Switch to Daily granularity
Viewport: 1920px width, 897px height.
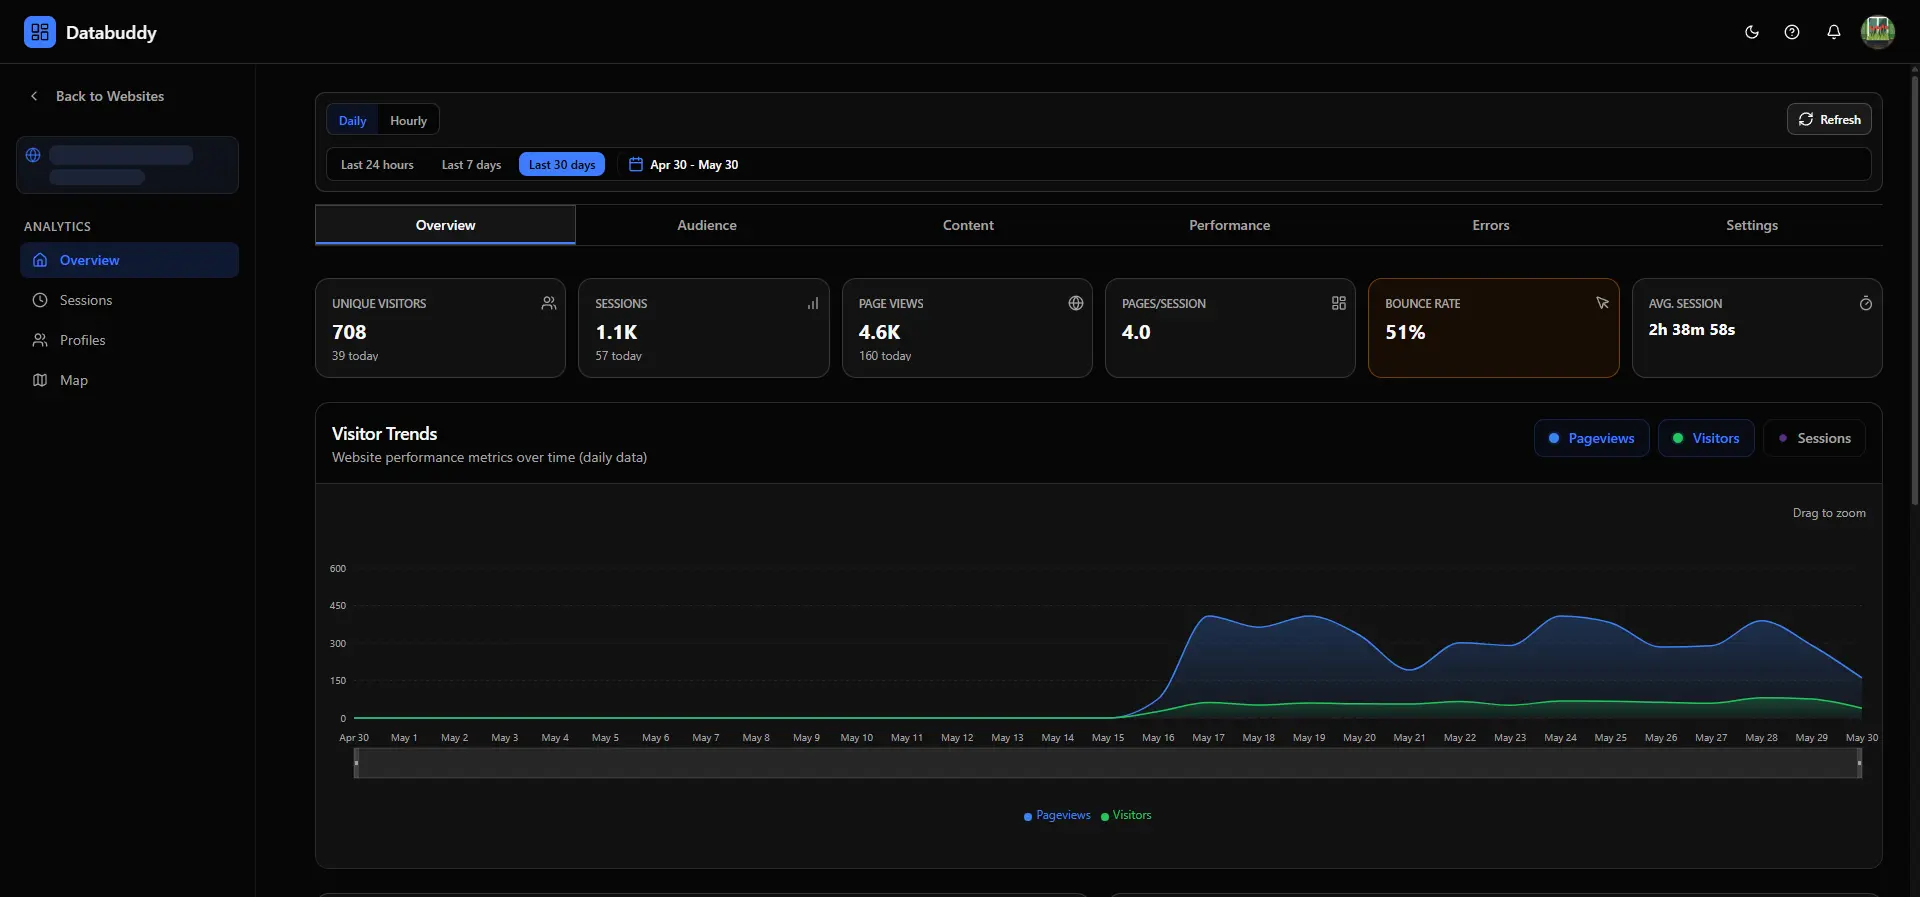tap(352, 120)
